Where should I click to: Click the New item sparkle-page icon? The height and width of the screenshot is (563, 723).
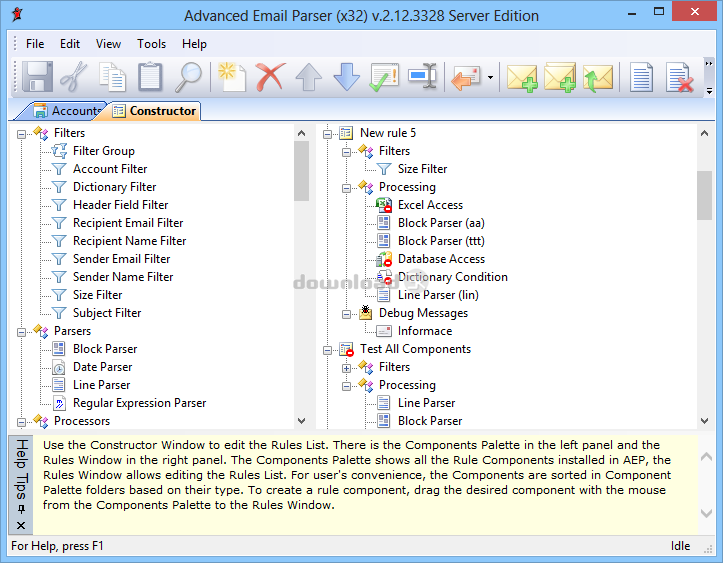[232, 77]
